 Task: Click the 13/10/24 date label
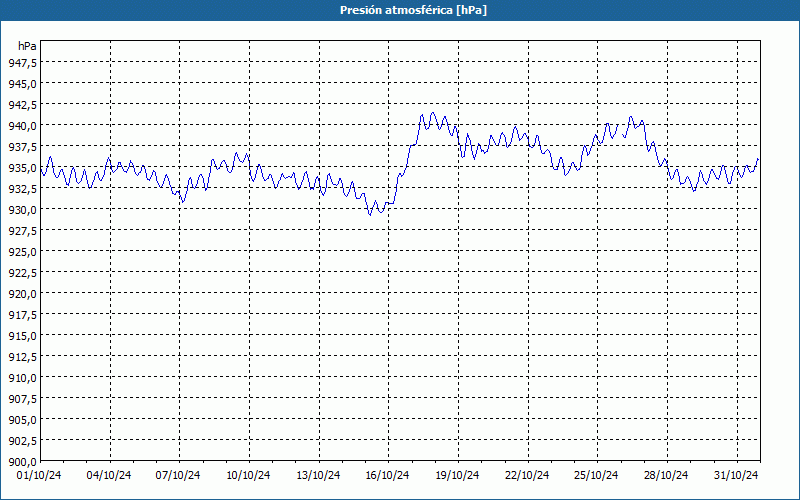tap(318, 475)
